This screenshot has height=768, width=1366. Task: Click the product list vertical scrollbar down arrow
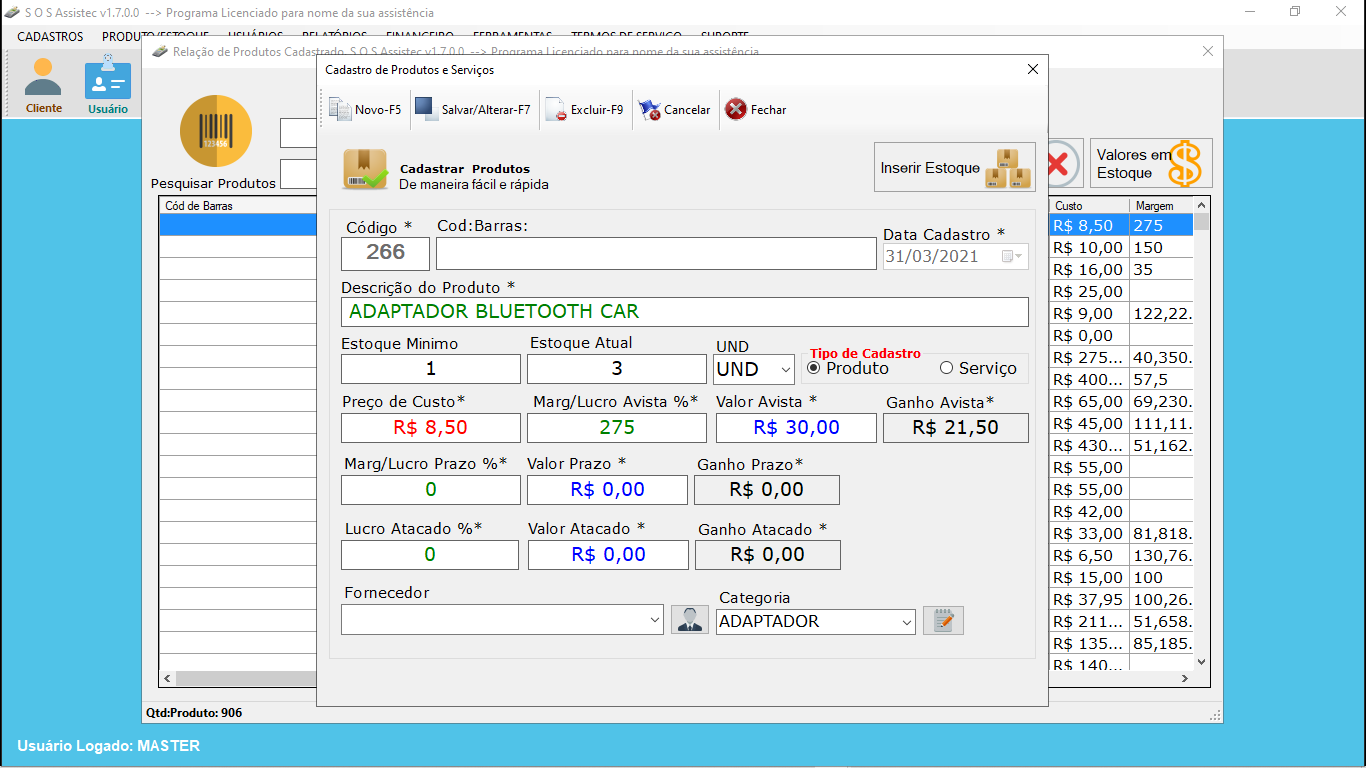point(1201,661)
